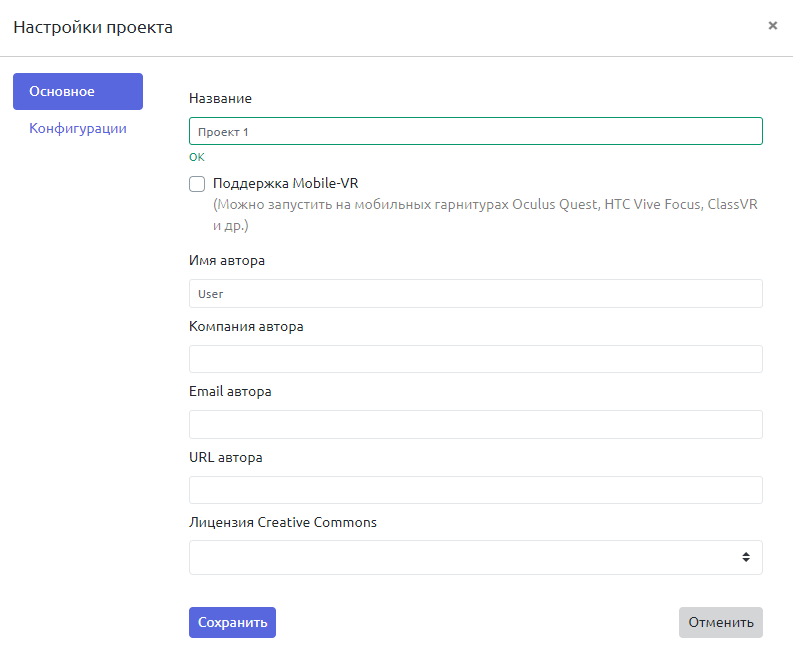793x664 pixels.
Task: Open the Конфигурации tab
Action: pyautogui.click(x=77, y=129)
